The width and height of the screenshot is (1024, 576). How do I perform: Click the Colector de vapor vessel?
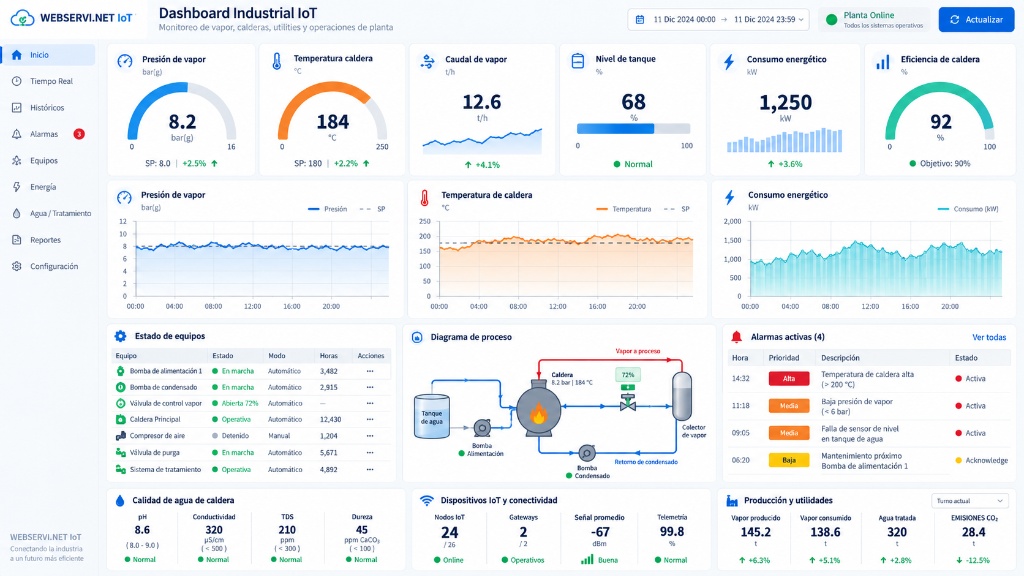click(682, 397)
